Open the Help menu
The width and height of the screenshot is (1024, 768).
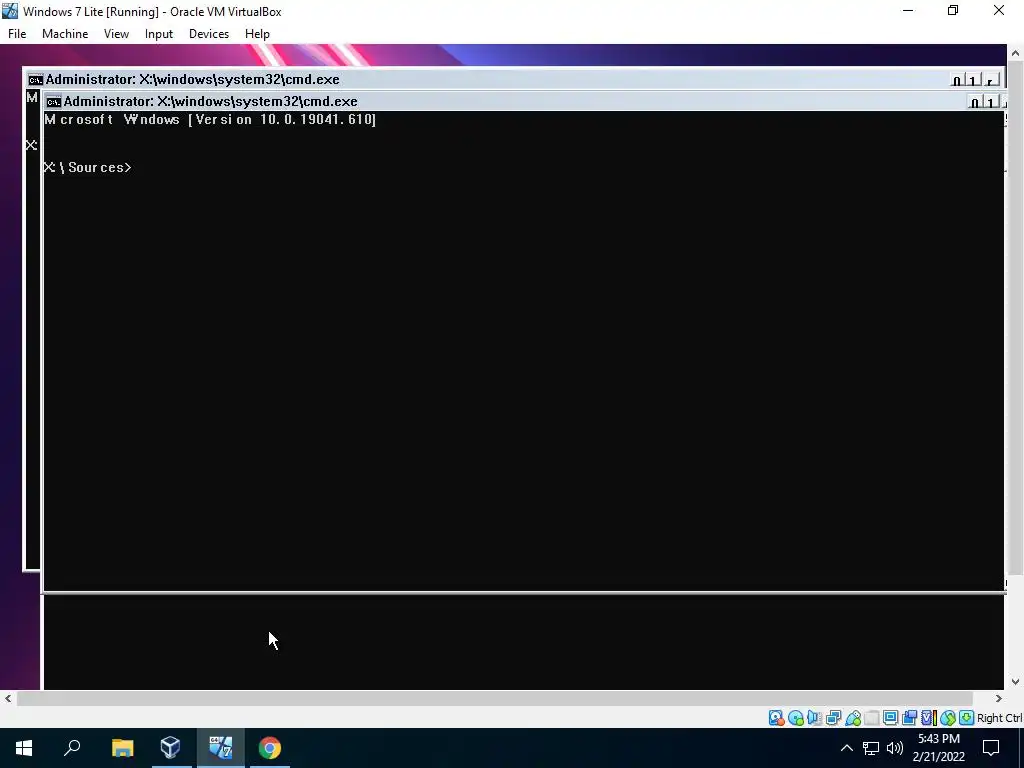click(257, 34)
